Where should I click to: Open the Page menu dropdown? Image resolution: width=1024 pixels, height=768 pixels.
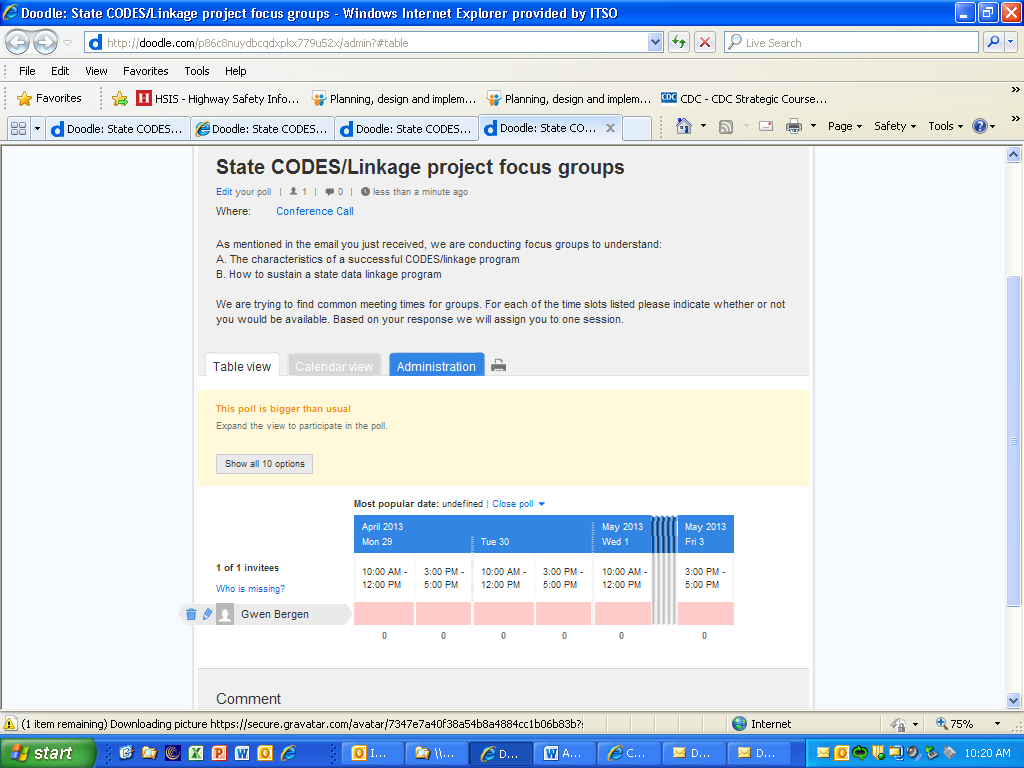click(844, 127)
